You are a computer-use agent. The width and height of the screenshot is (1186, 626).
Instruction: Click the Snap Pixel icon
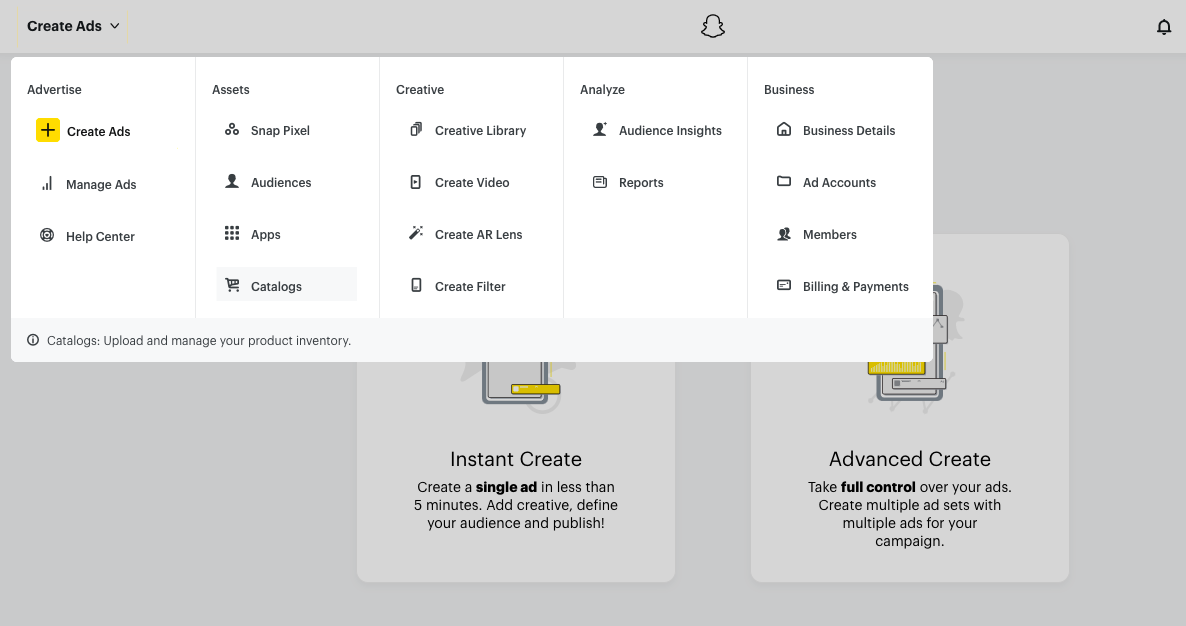tap(232, 130)
